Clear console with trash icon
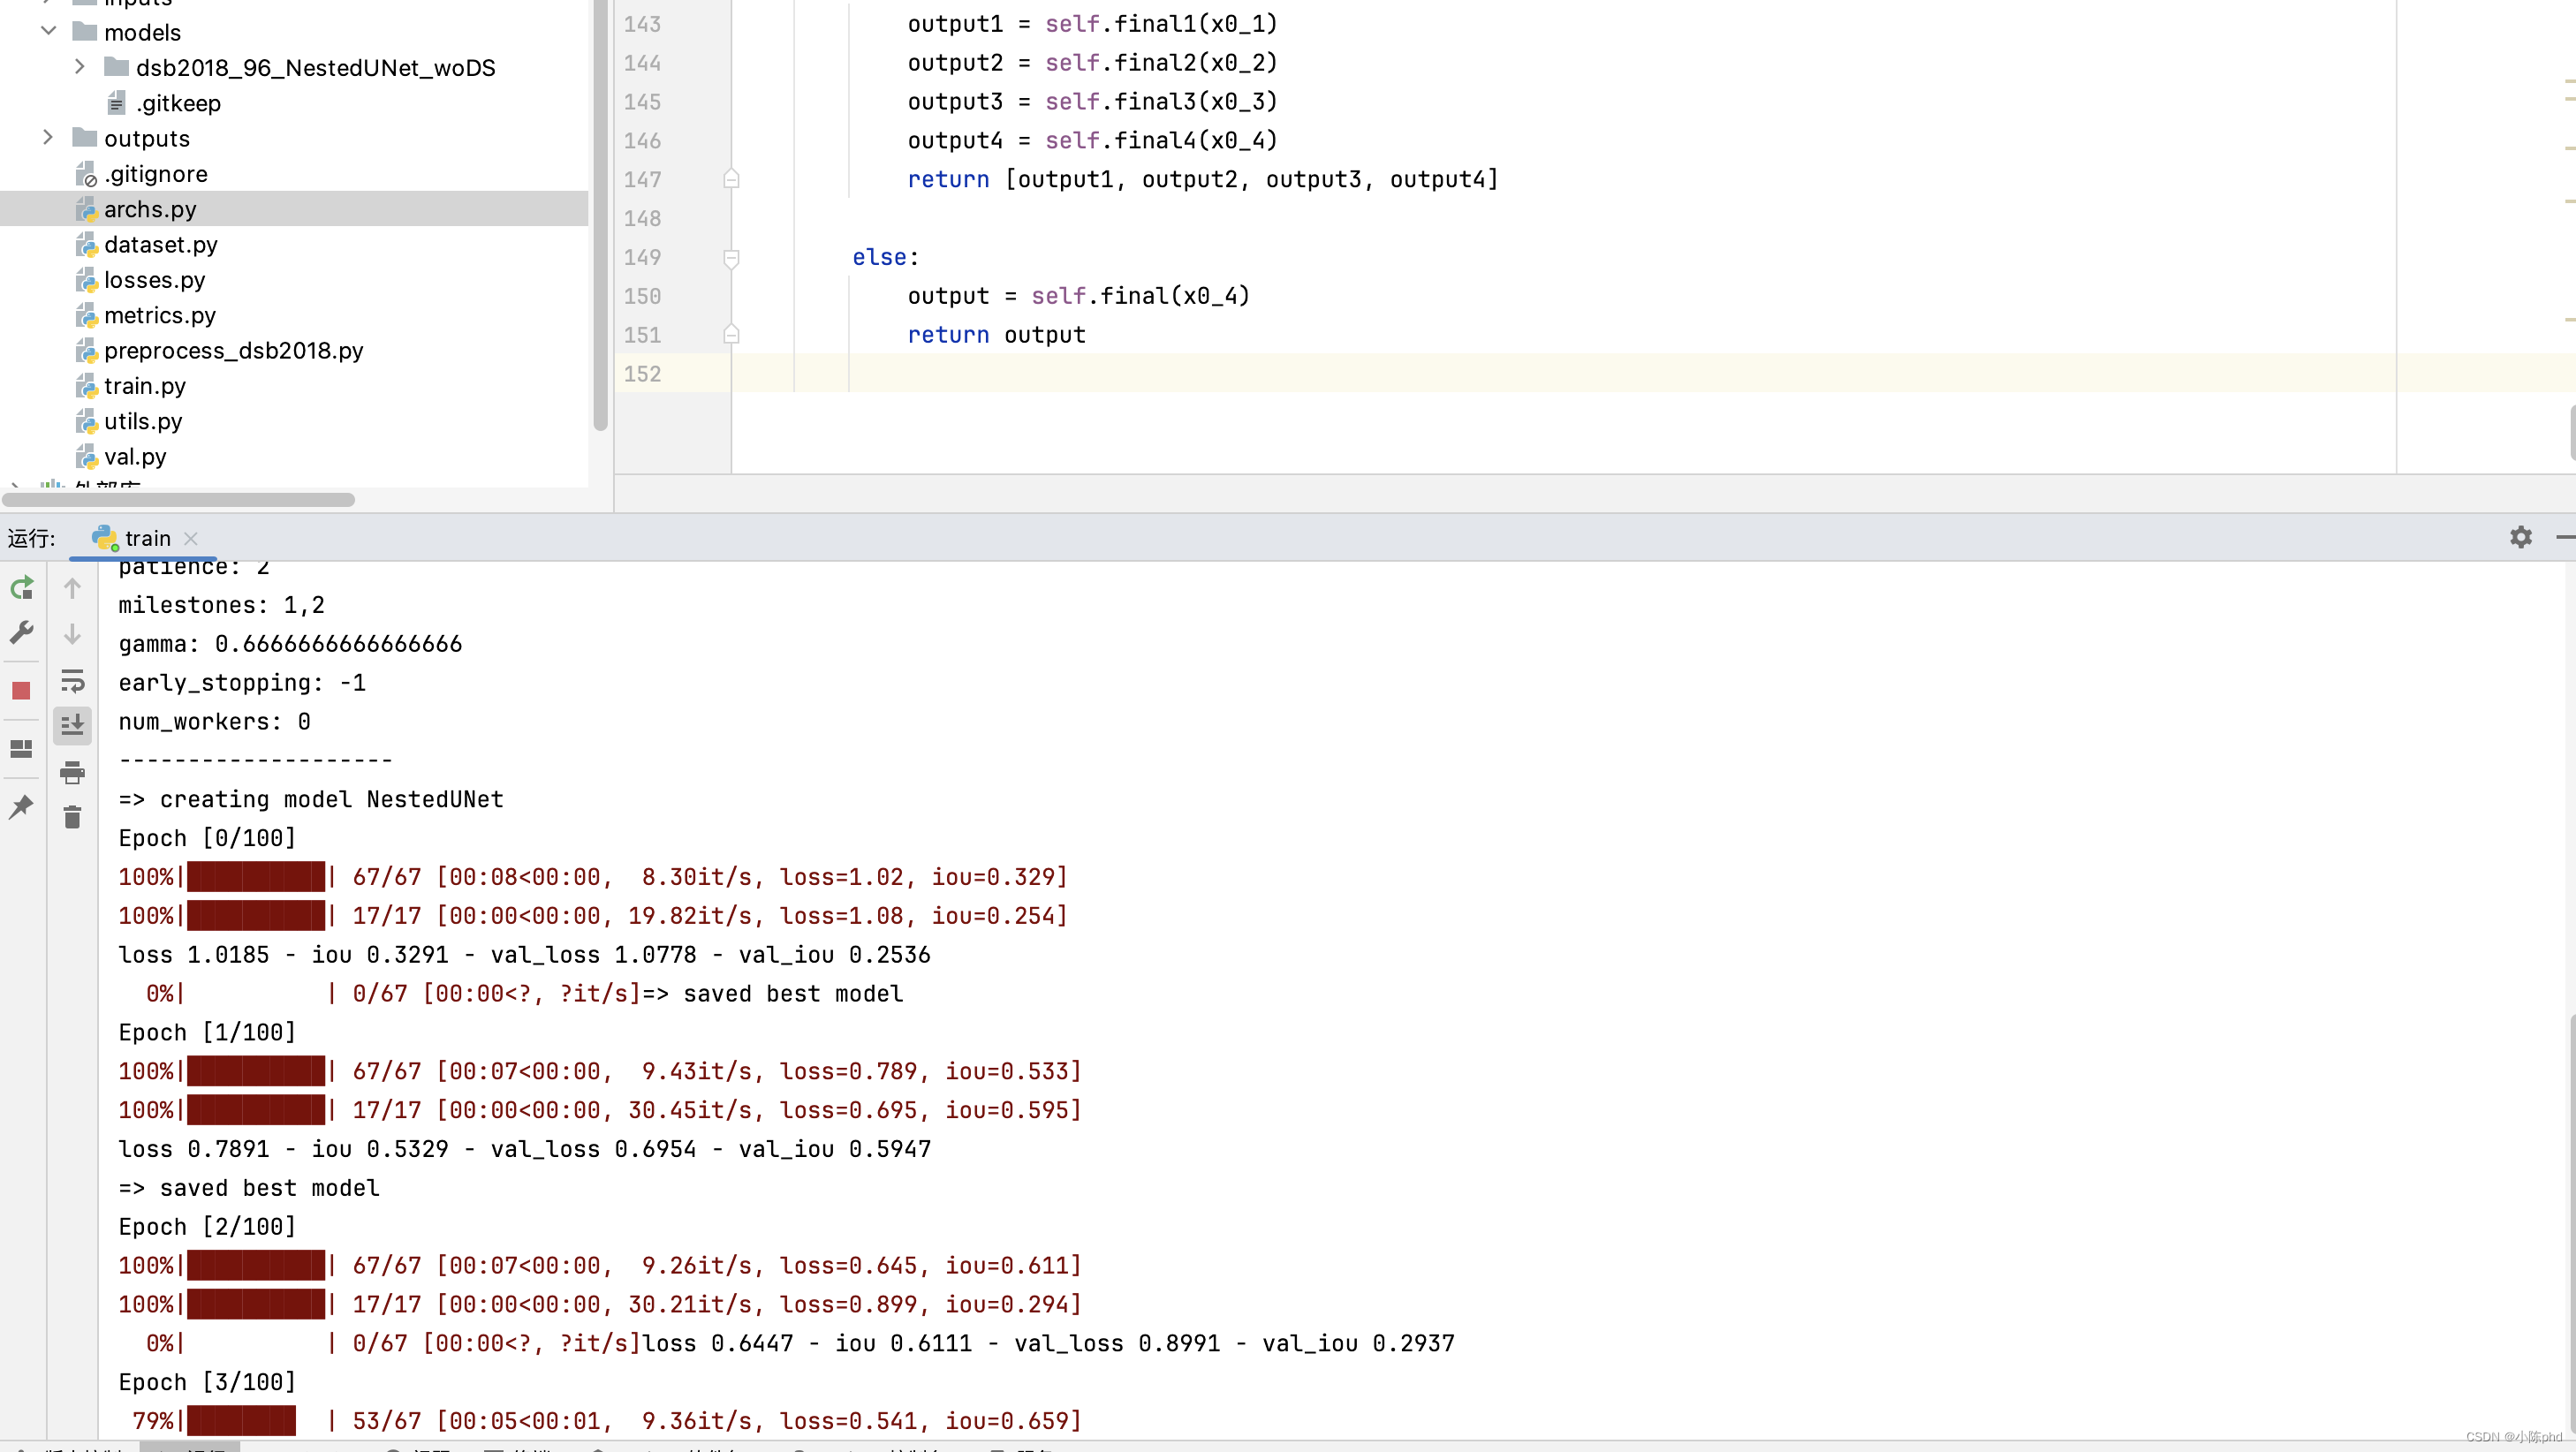The width and height of the screenshot is (2576, 1452). (x=72, y=817)
